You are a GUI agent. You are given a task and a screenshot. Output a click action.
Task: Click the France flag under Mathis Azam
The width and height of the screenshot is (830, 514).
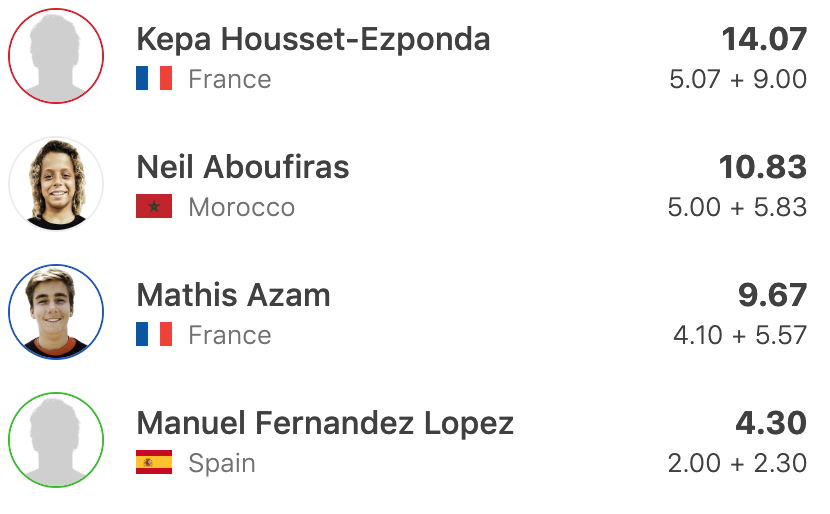click(154, 335)
